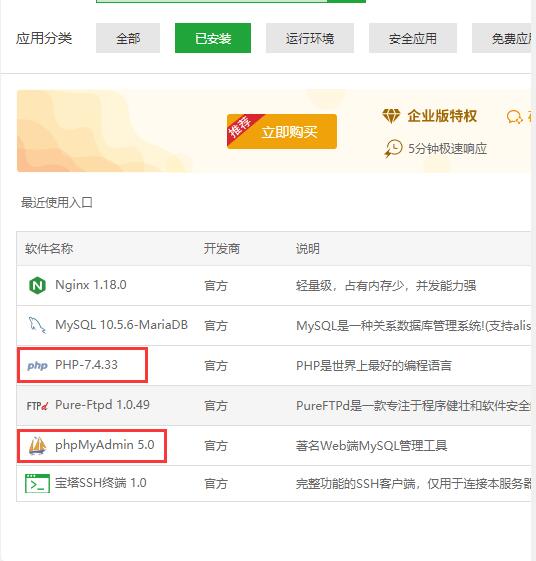Click the 应用分类 label
The width and height of the screenshot is (536, 561).
coord(44,38)
